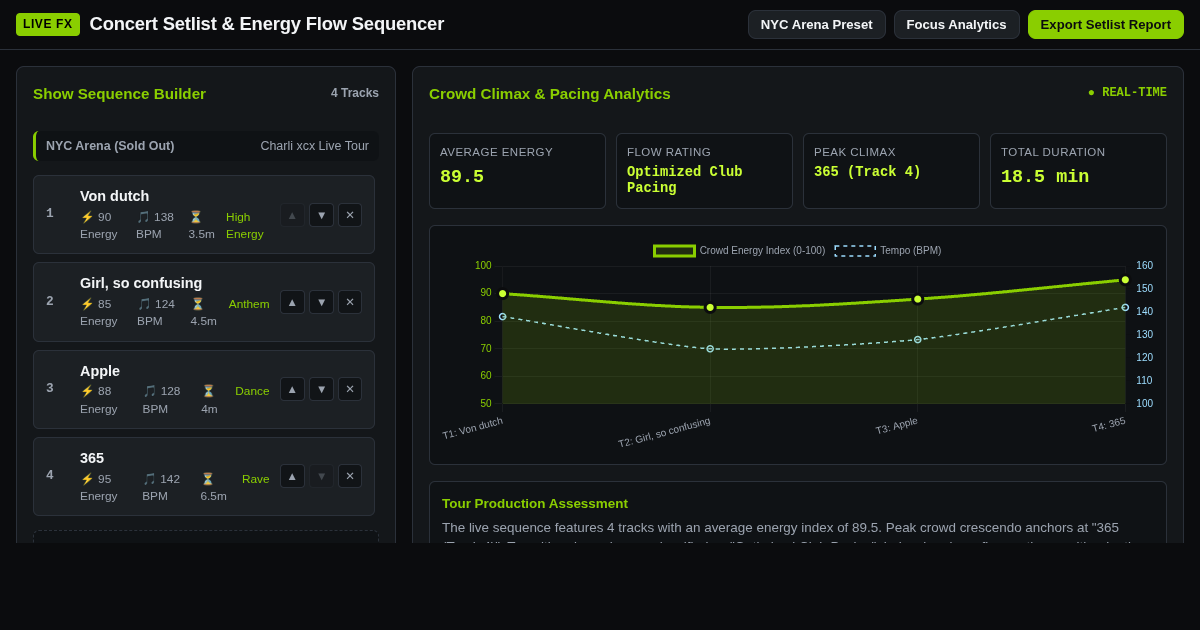Move Apple track up
Viewport: 1200px width, 630px height.
[292, 389]
